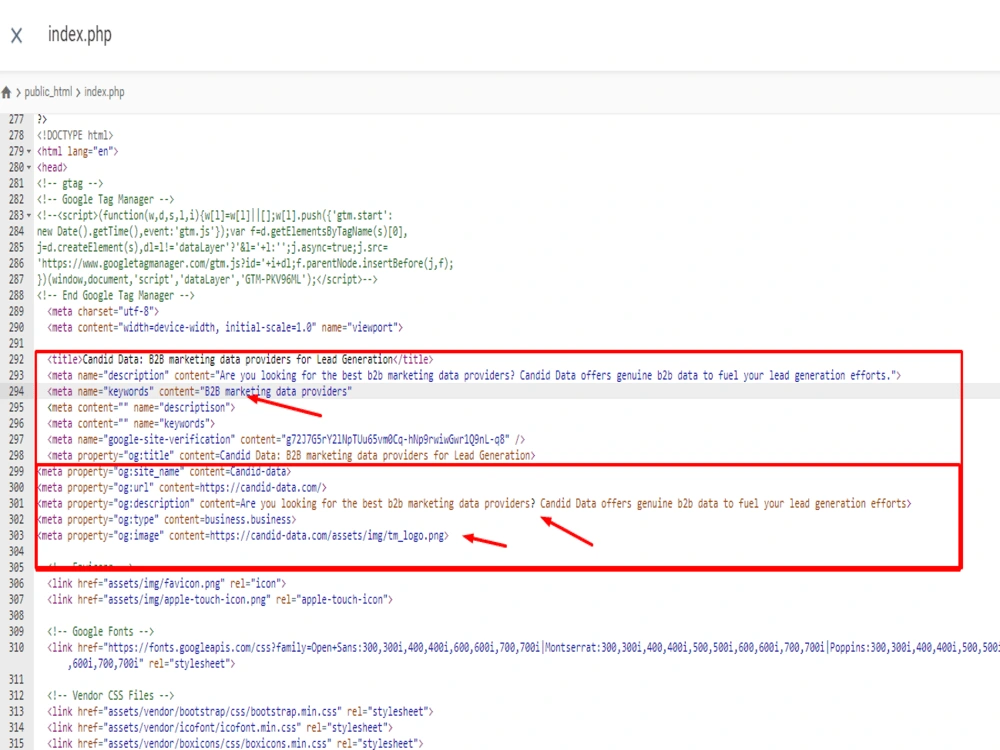Click the GTM-PKV96ML script line
Viewport: 1000px width, 750px height.
tap(207, 279)
